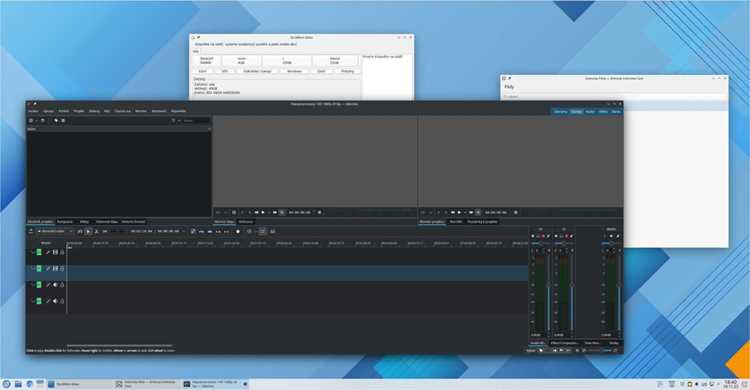The width and height of the screenshot is (750, 390).
Task: Open the application launcher on the taskbar
Action: pos(7,384)
